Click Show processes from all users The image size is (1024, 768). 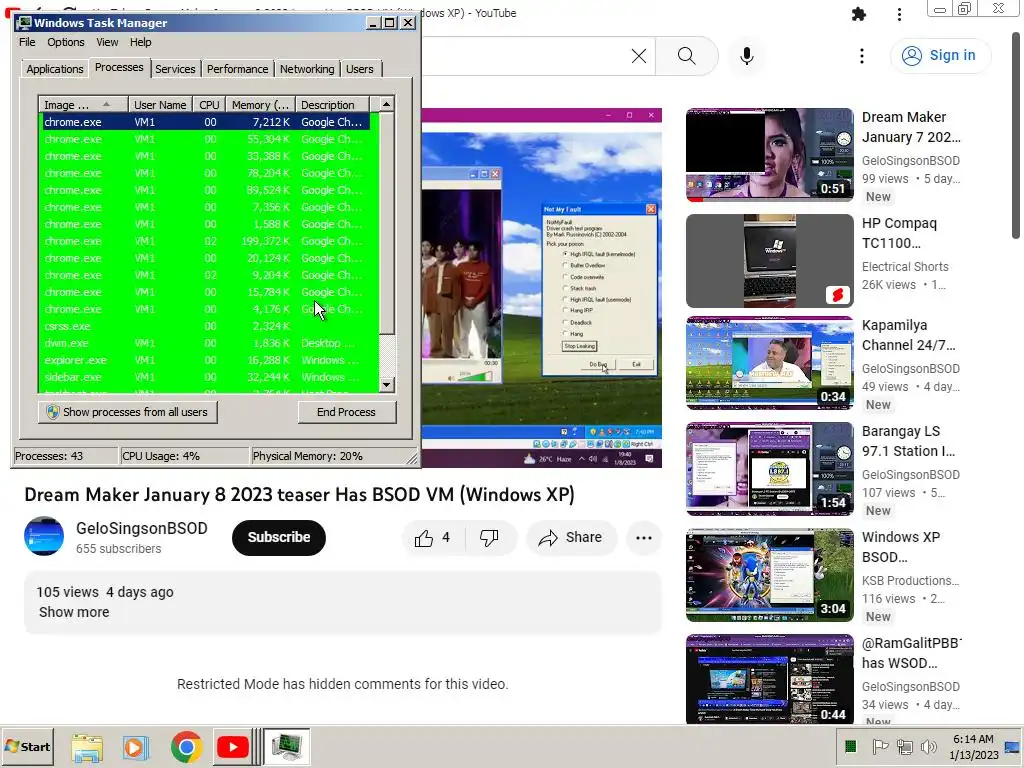[127, 412]
